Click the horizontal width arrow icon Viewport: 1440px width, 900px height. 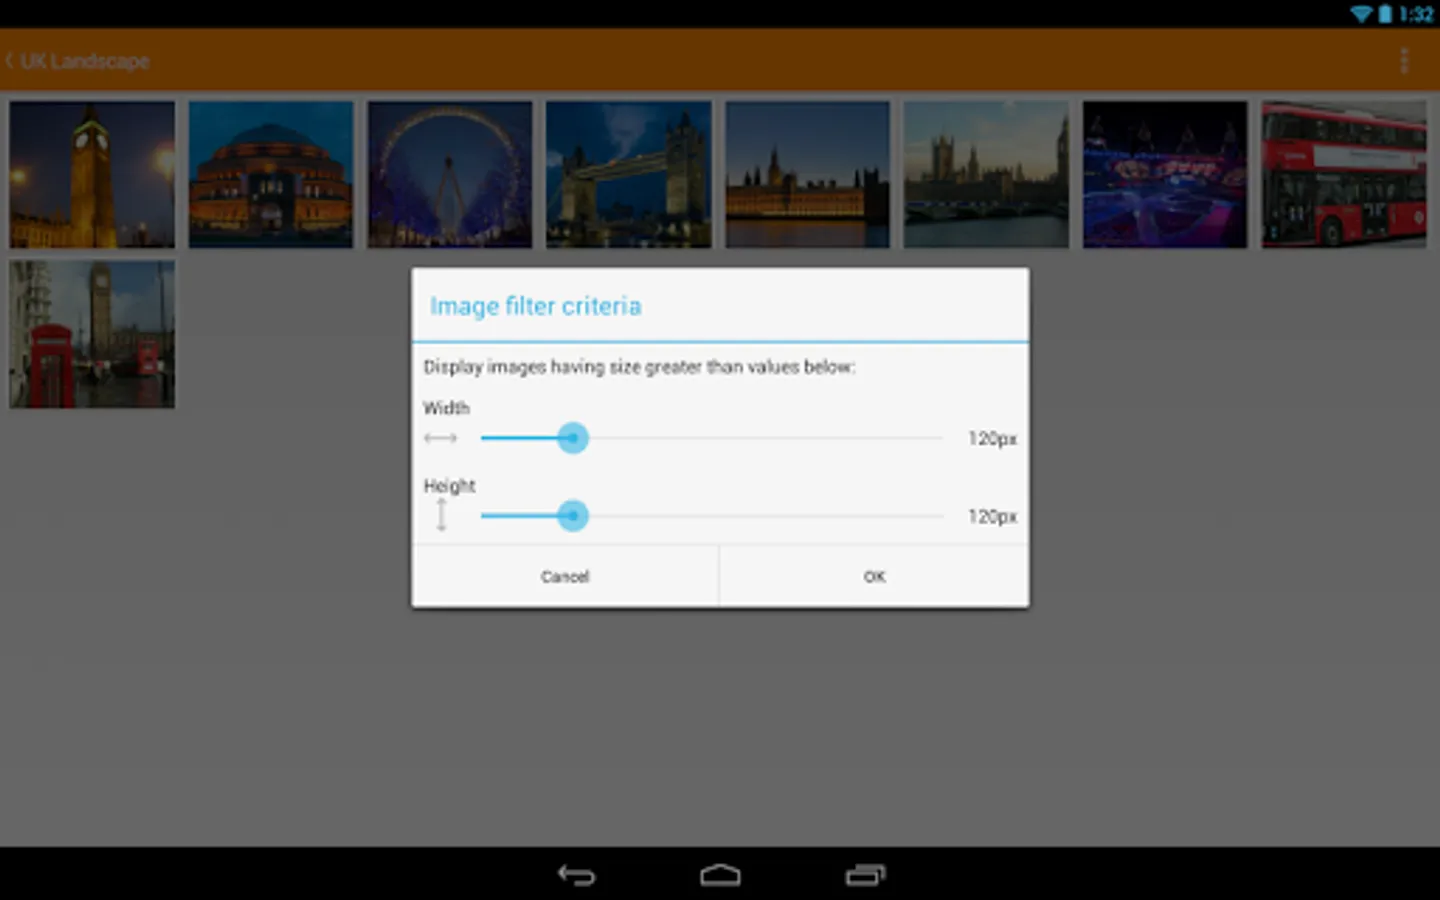point(440,438)
